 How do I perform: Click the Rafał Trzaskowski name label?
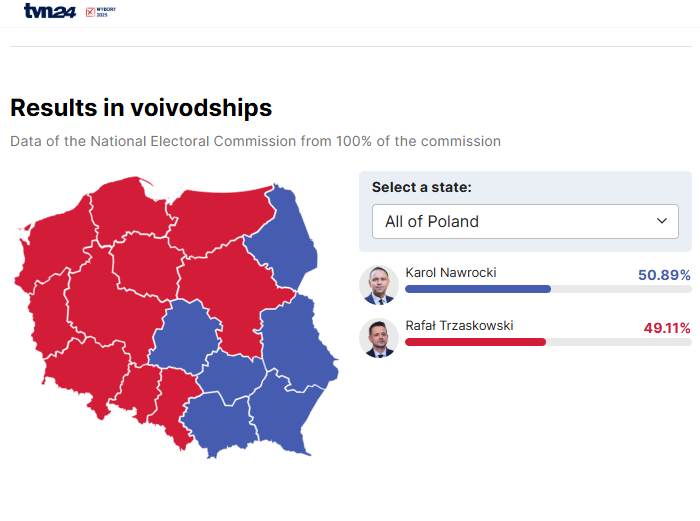click(x=459, y=325)
